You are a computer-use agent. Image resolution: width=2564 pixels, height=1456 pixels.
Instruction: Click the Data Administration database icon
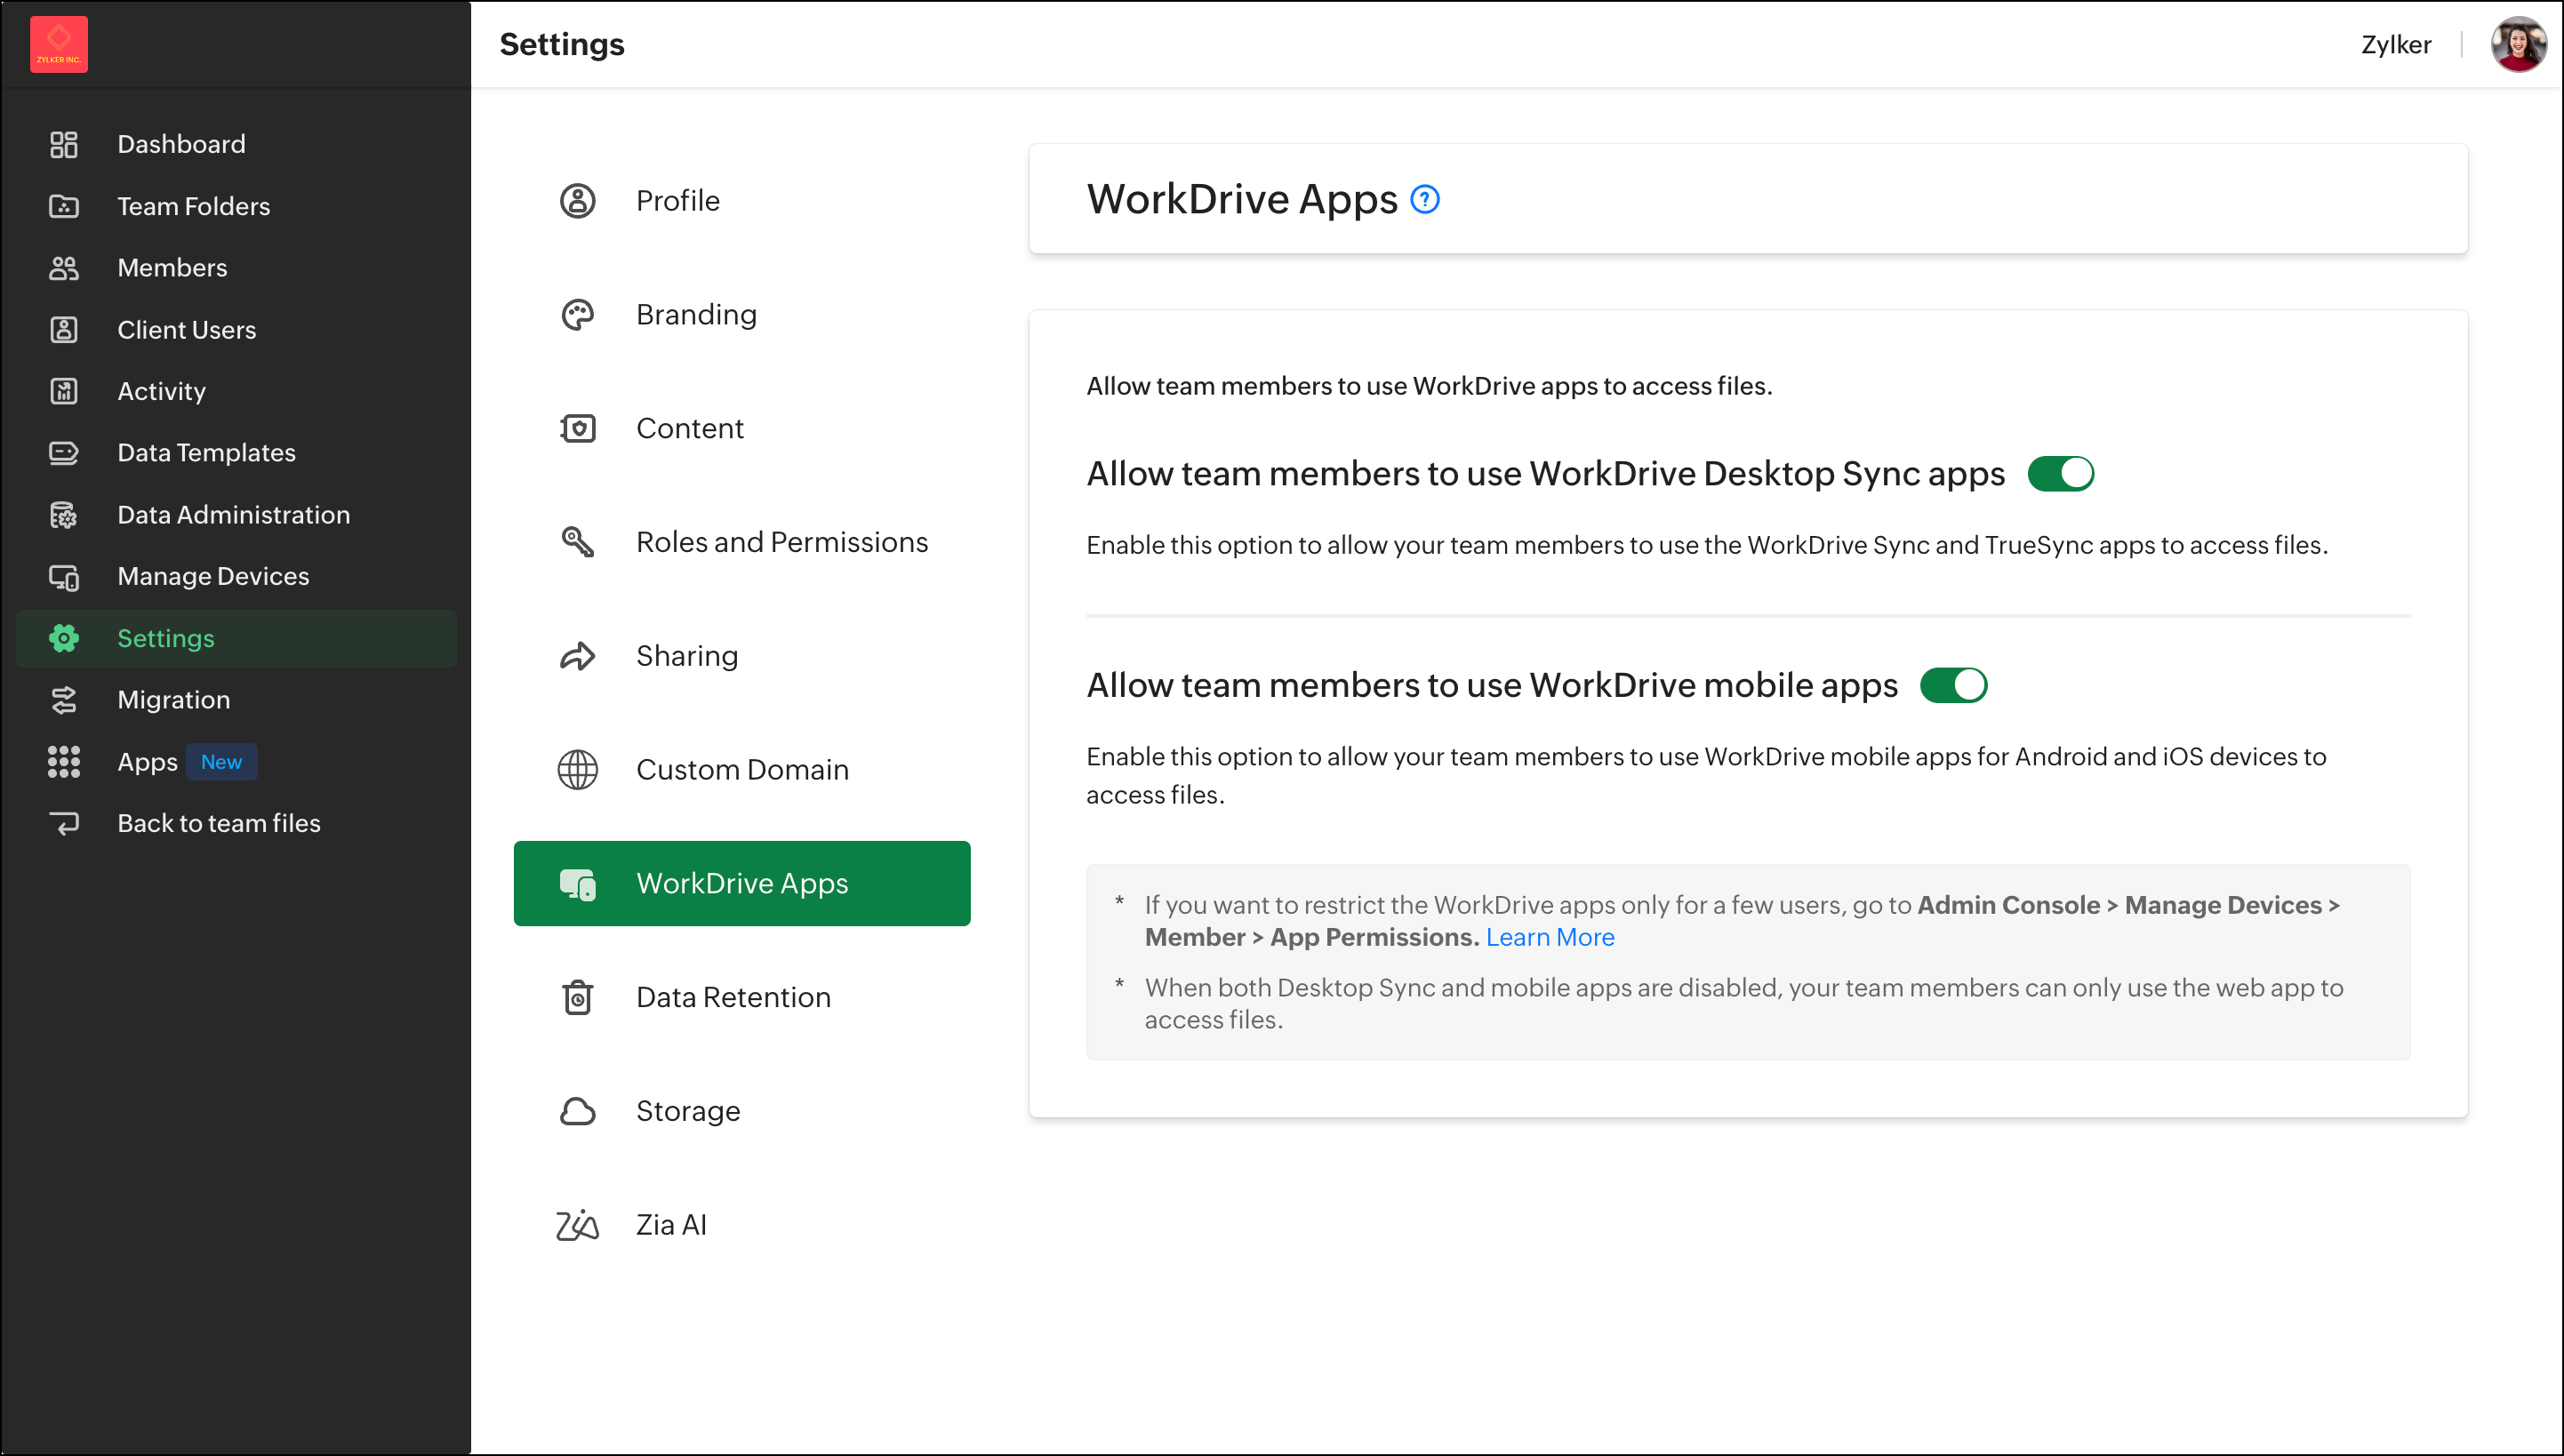(x=64, y=515)
